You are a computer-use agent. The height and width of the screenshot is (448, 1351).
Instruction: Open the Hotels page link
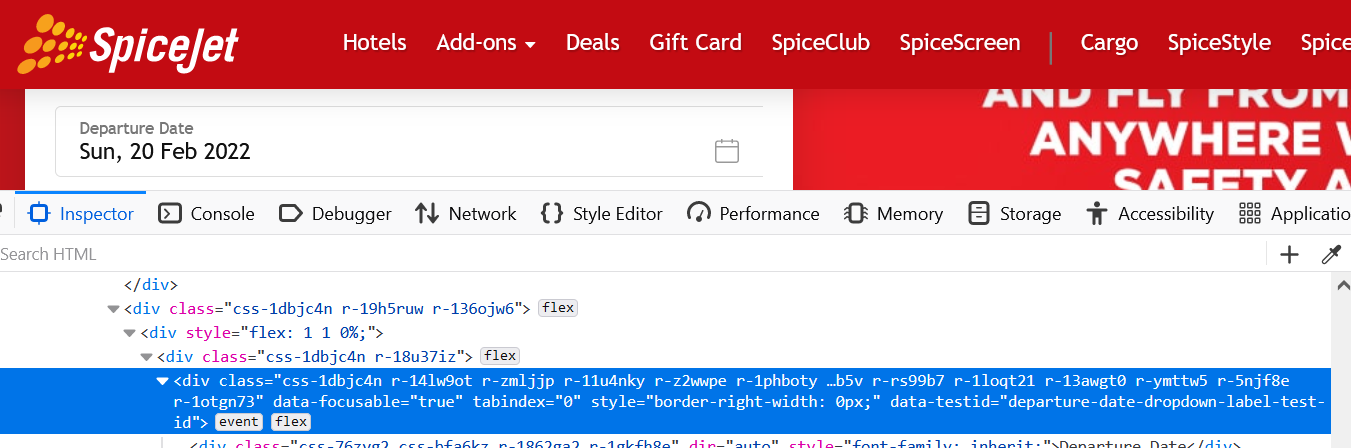374,43
